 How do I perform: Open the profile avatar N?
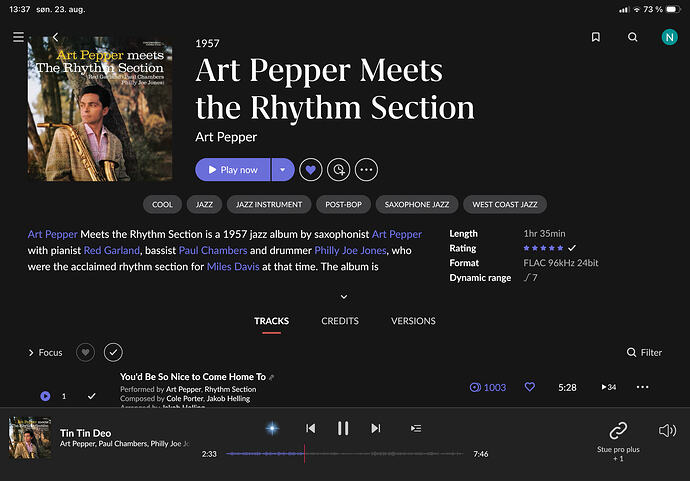(x=669, y=37)
